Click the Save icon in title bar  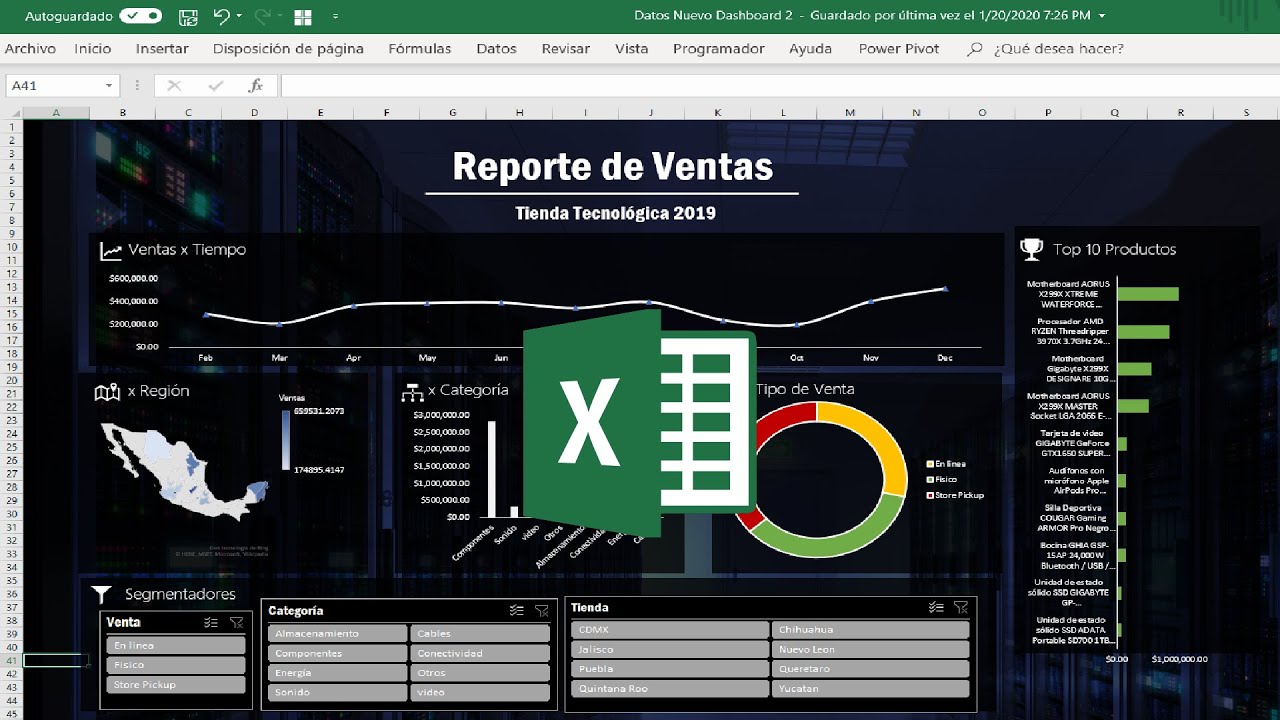(x=187, y=16)
